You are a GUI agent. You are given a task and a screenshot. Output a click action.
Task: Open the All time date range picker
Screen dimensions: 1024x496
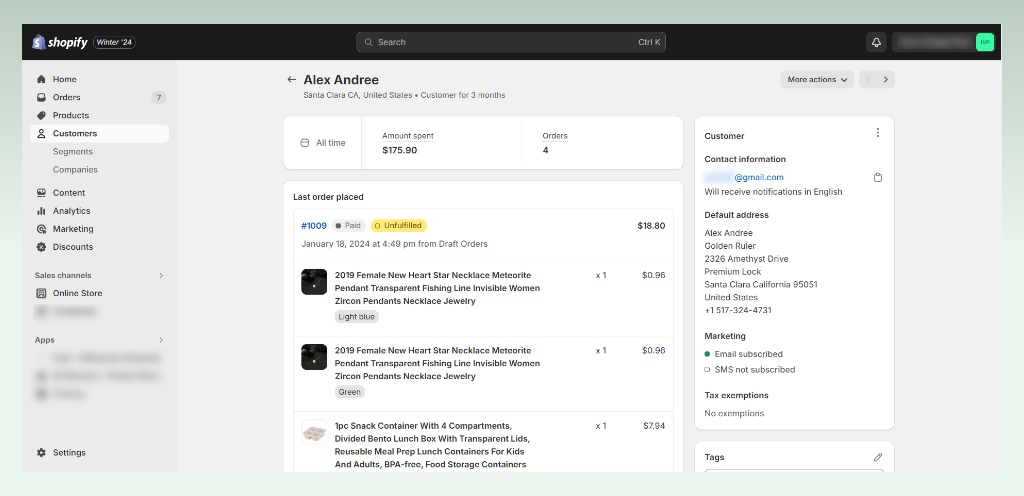[323, 143]
